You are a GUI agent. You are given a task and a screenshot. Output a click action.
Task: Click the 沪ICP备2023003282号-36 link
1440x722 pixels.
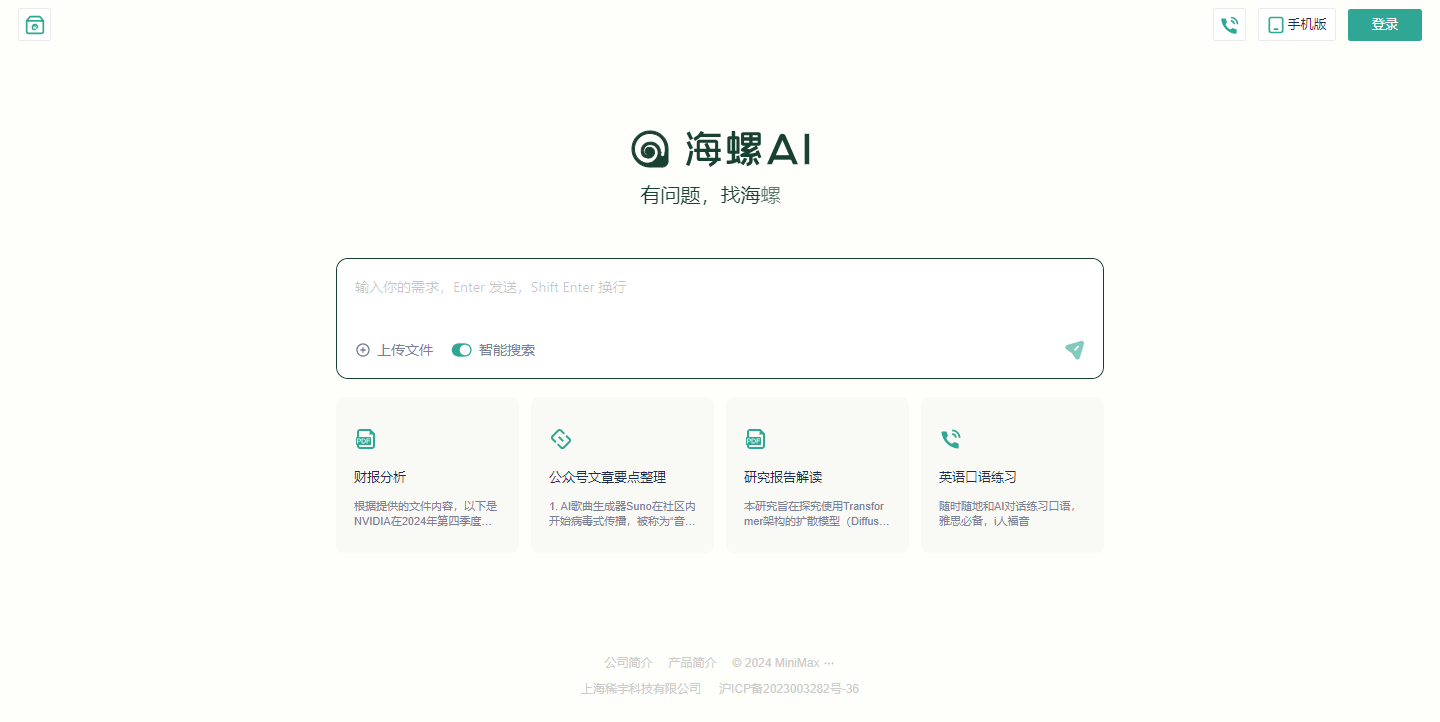click(789, 689)
